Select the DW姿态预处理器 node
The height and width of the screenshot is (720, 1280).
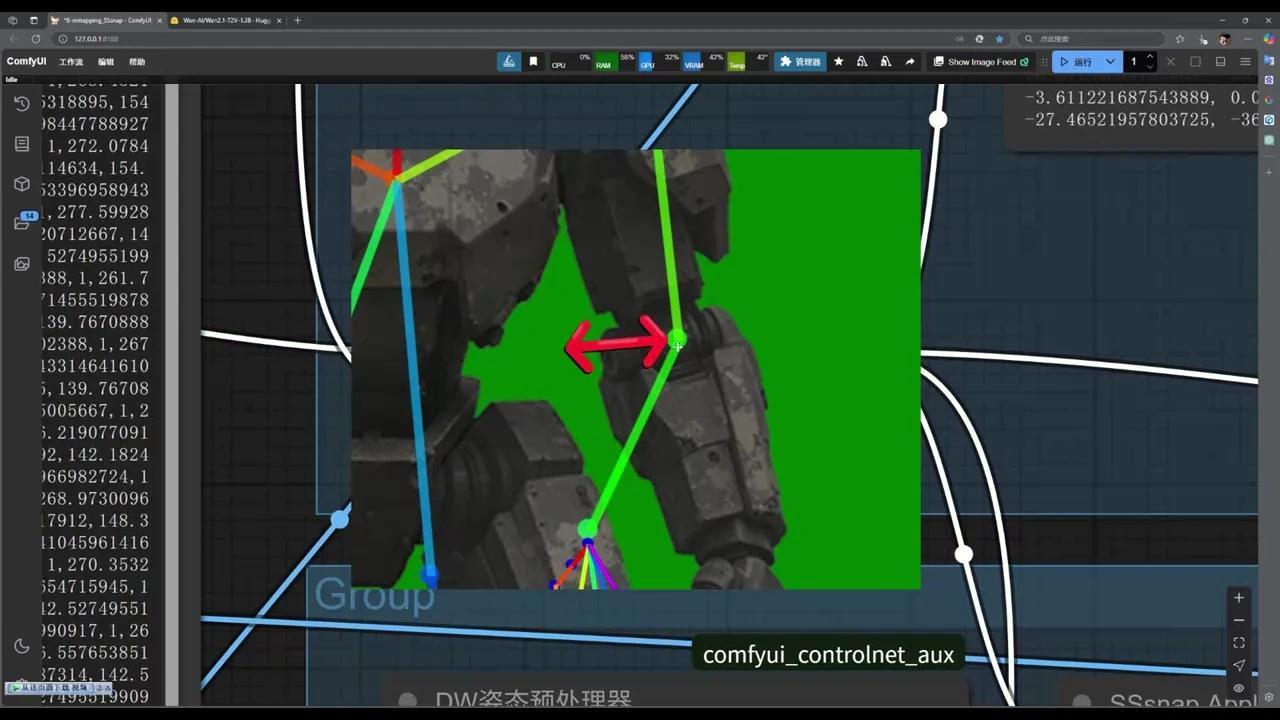[530, 699]
